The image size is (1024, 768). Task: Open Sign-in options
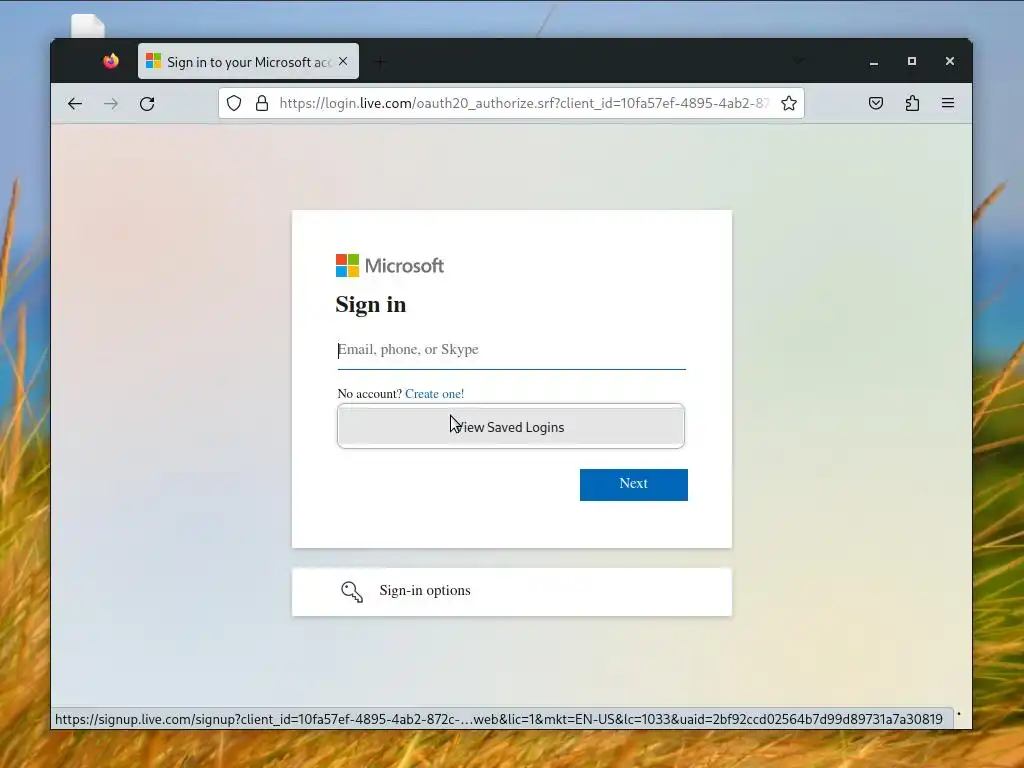coord(511,592)
